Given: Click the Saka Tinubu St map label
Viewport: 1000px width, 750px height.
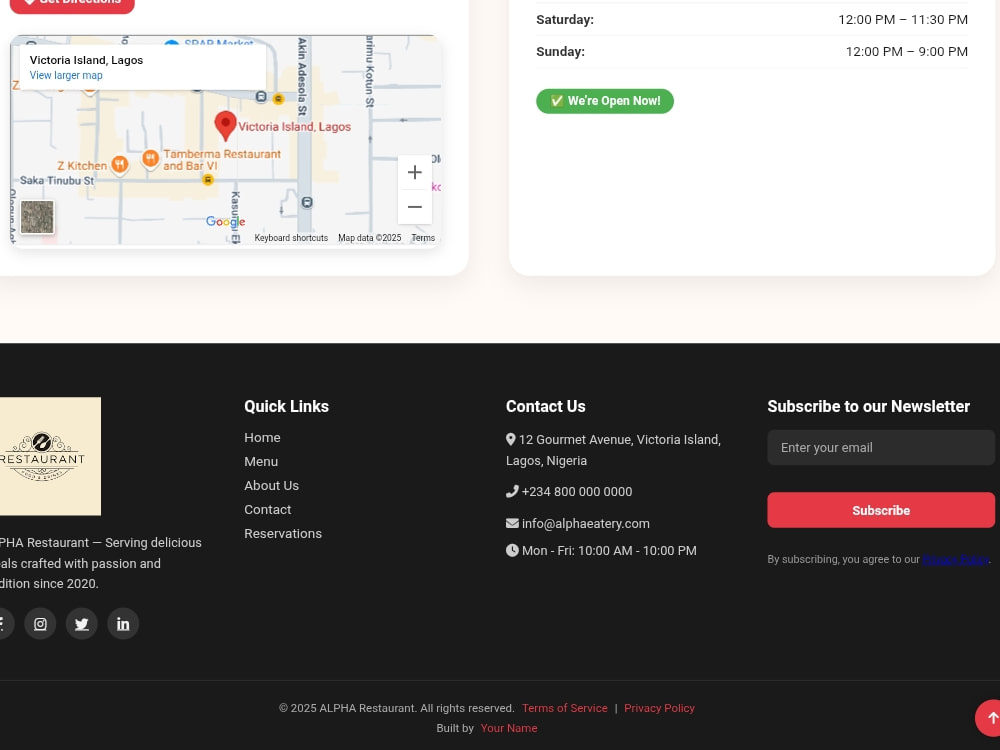Looking at the screenshot, I should coord(57,180).
